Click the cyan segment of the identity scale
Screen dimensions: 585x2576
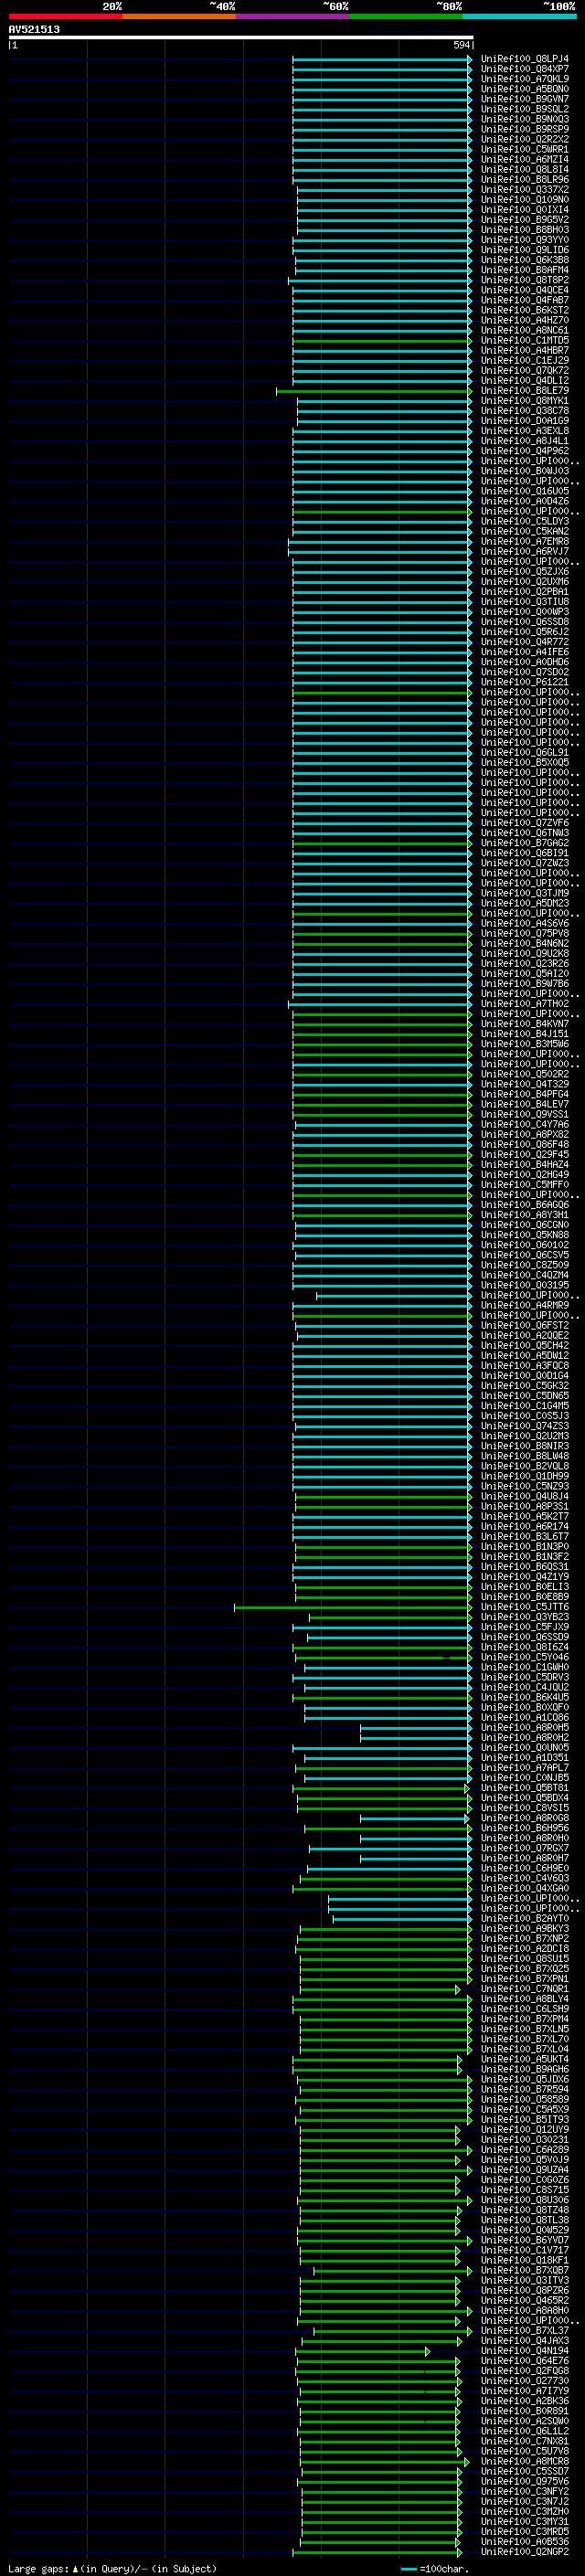pyautogui.click(x=520, y=16)
